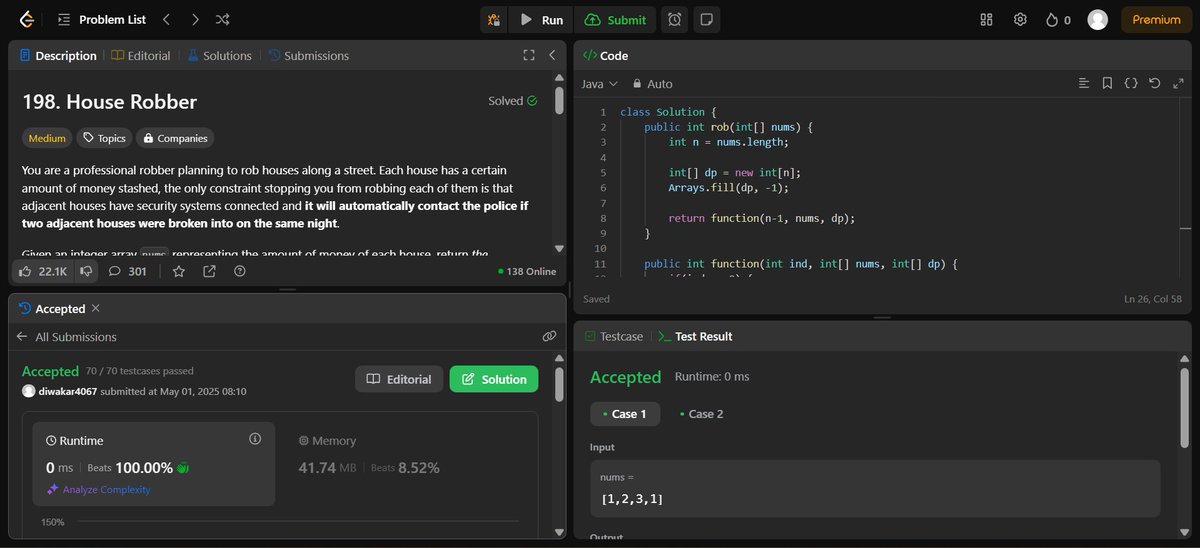Click the 138 Online indicator

527,271
